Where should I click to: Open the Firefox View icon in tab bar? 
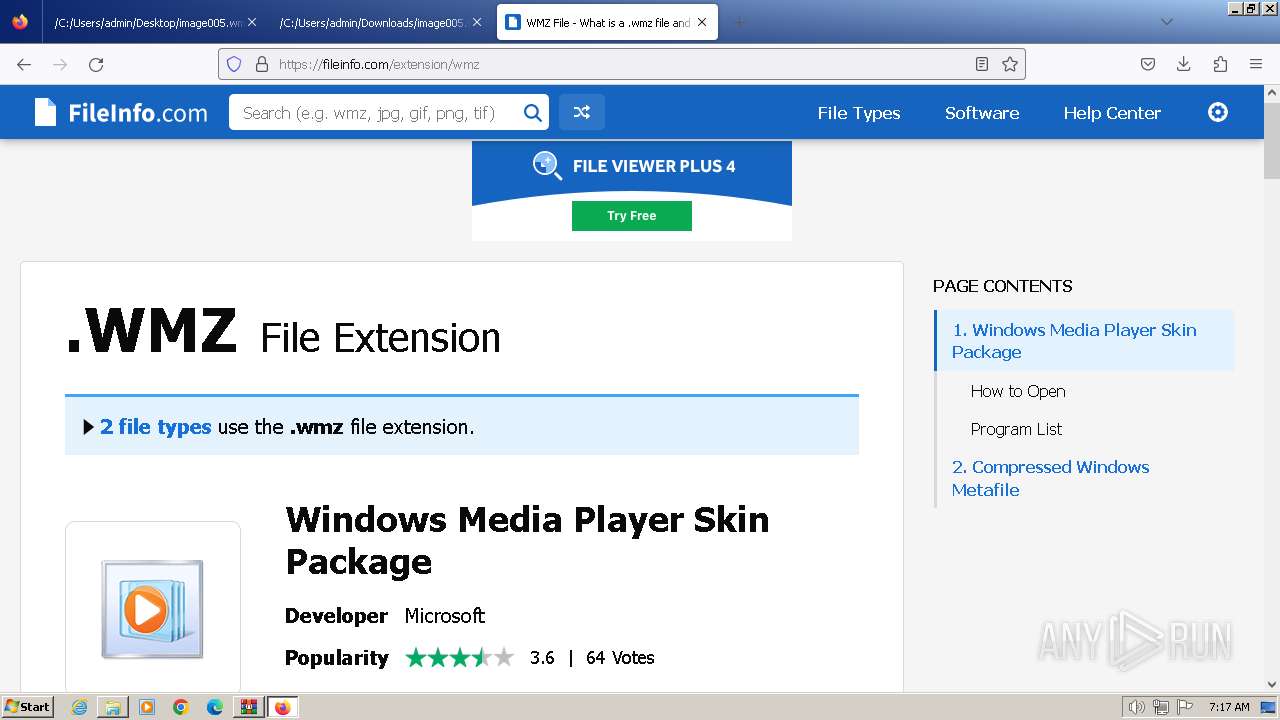point(20,22)
